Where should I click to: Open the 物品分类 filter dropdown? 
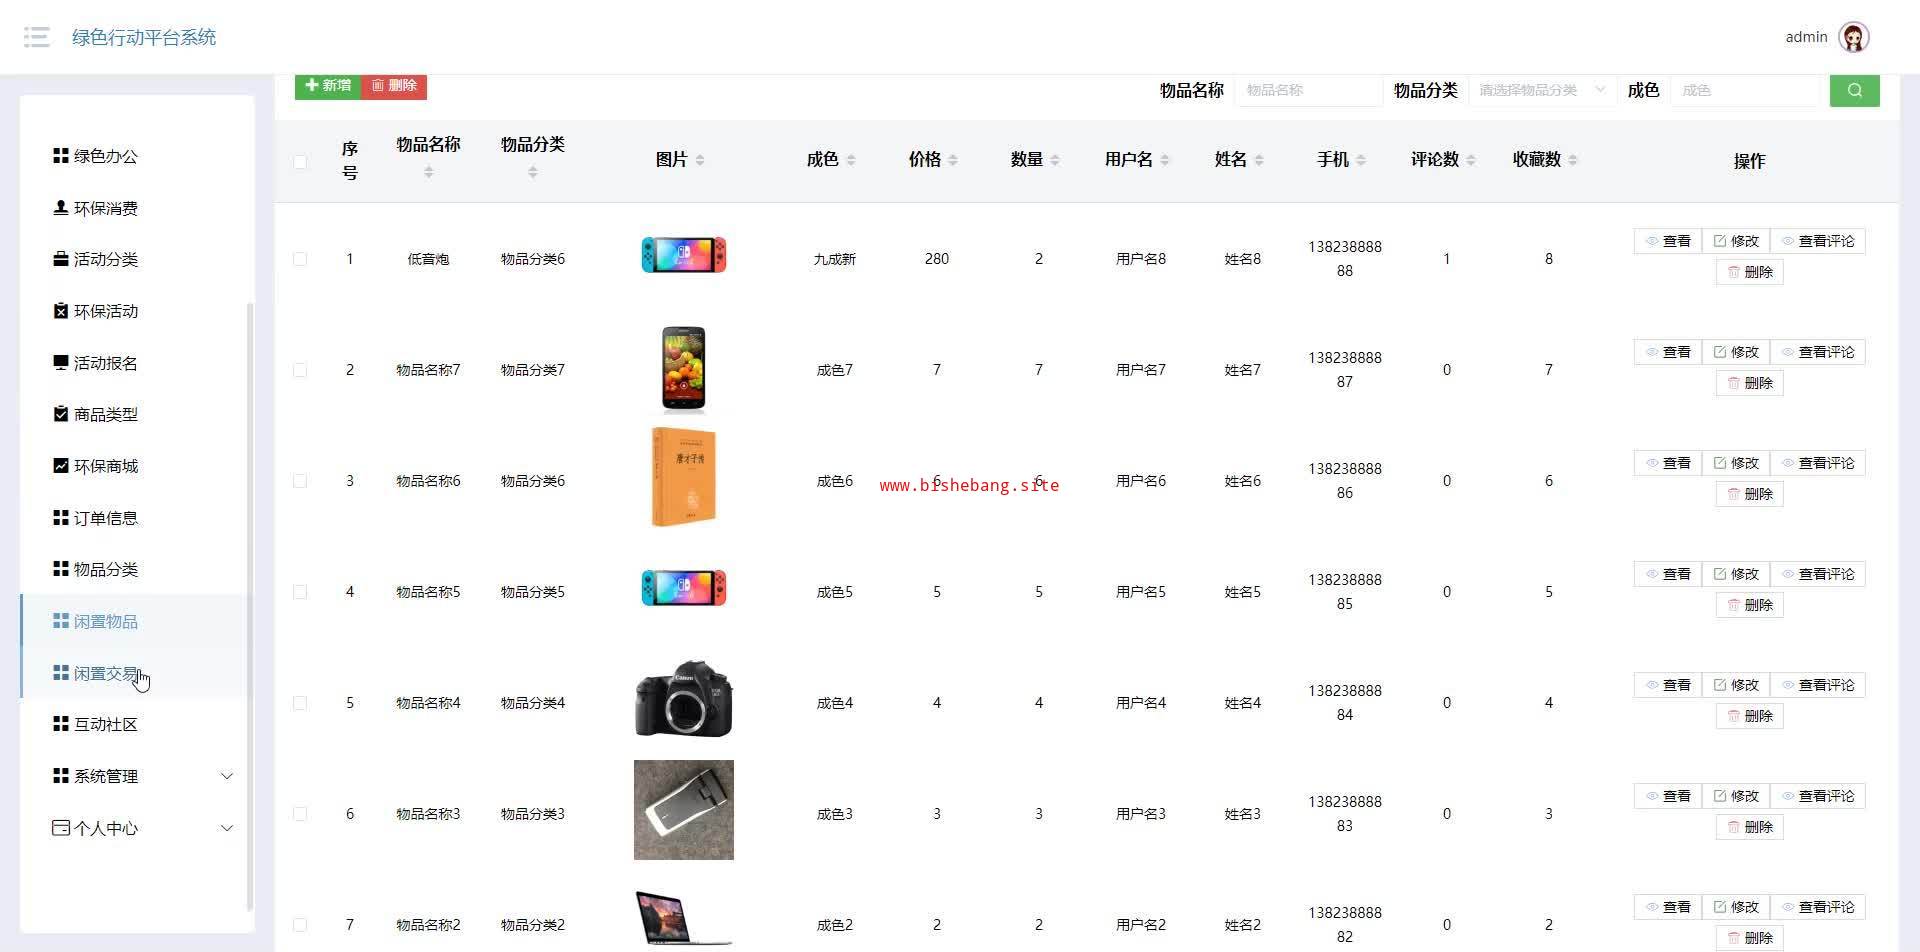pyautogui.click(x=1542, y=90)
